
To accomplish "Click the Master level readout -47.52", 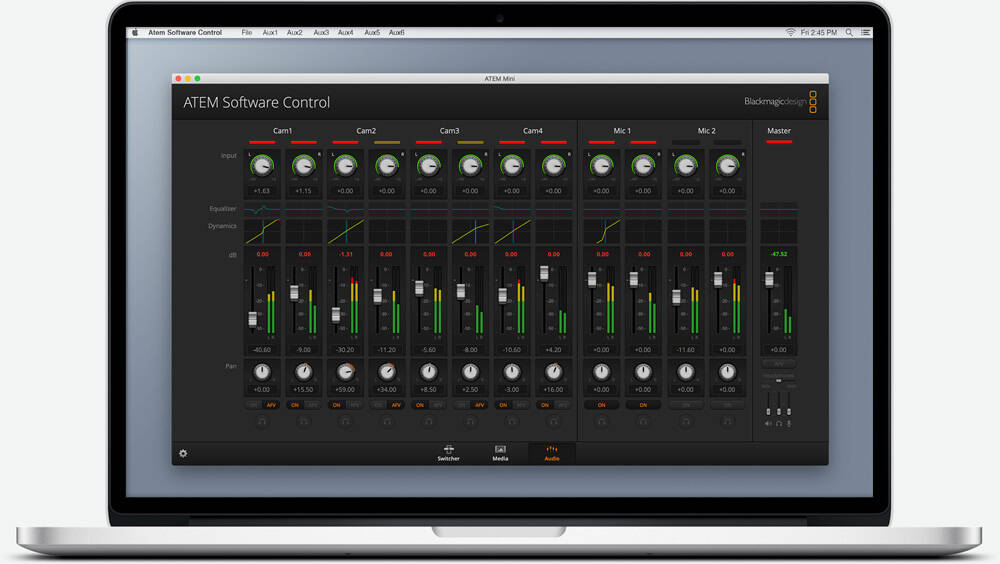I will point(779,254).
